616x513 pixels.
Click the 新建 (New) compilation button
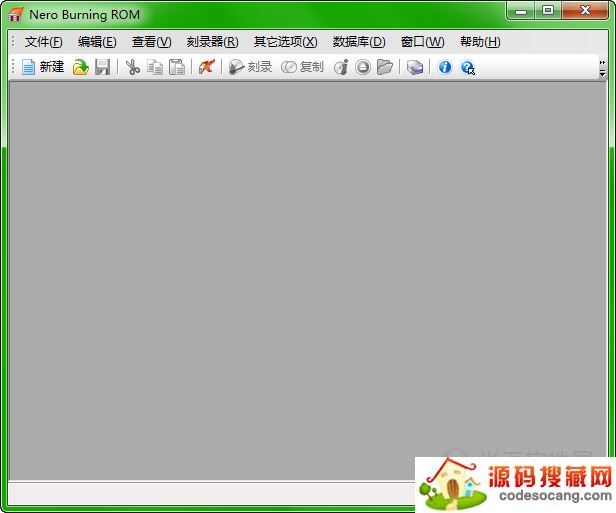(42, 67)
